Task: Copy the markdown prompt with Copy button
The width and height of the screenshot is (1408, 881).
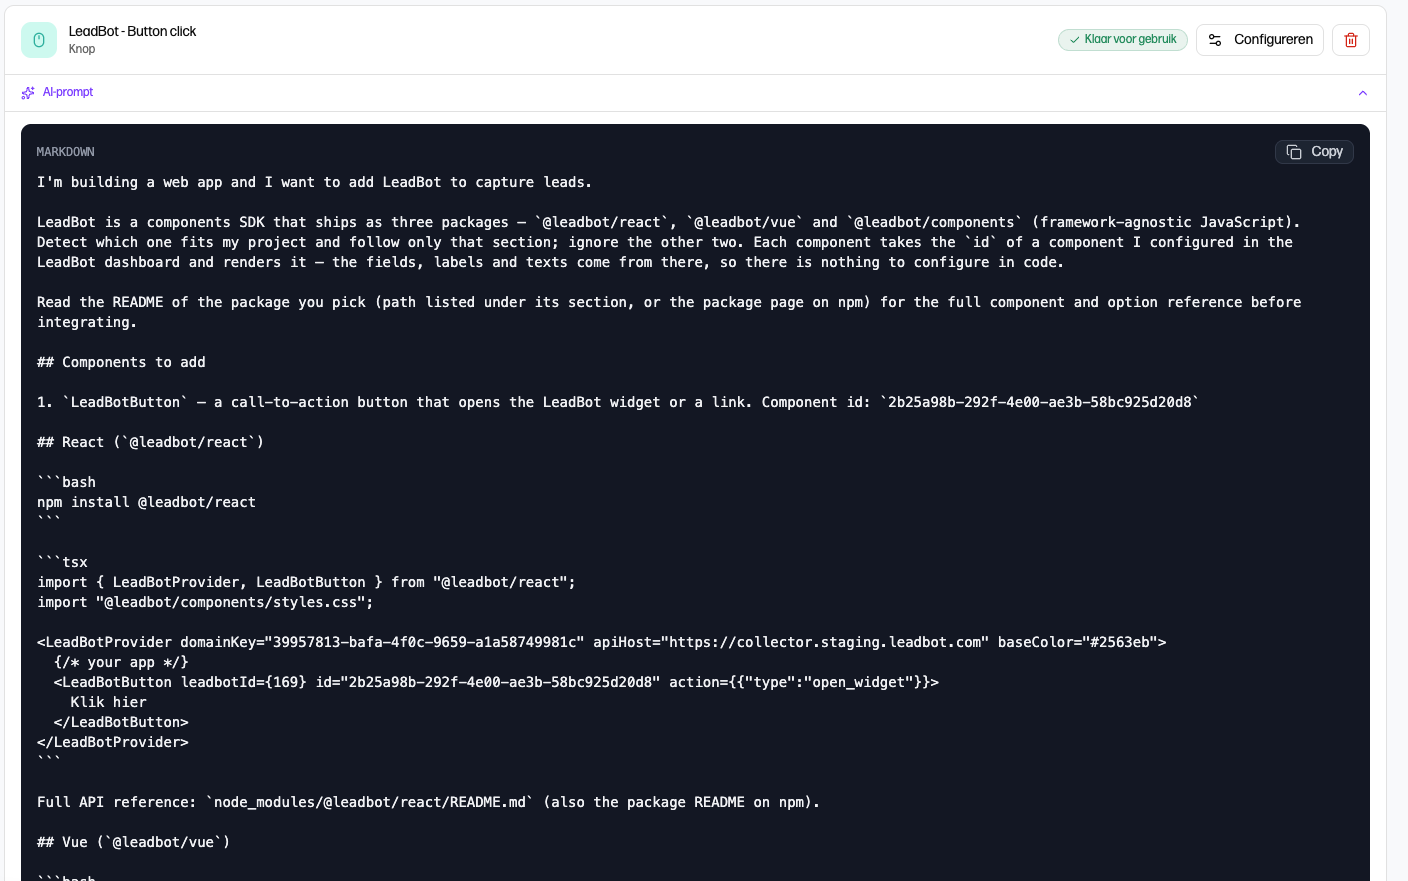Action: (1314, 152)
